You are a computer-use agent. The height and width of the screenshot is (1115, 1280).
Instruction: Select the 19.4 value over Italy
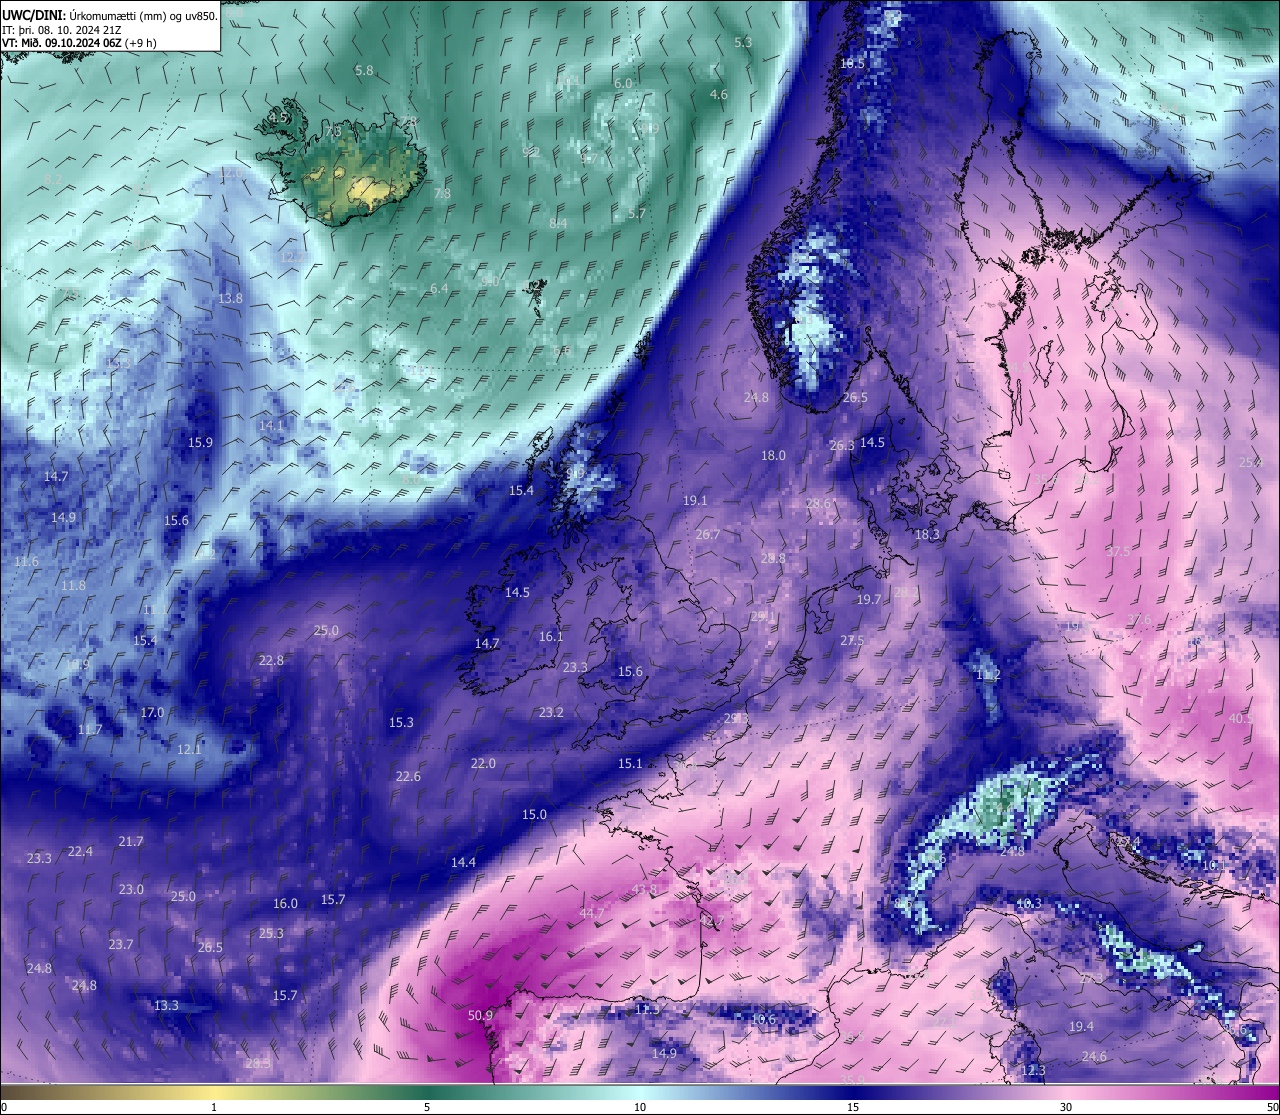coord(1081,1026)
